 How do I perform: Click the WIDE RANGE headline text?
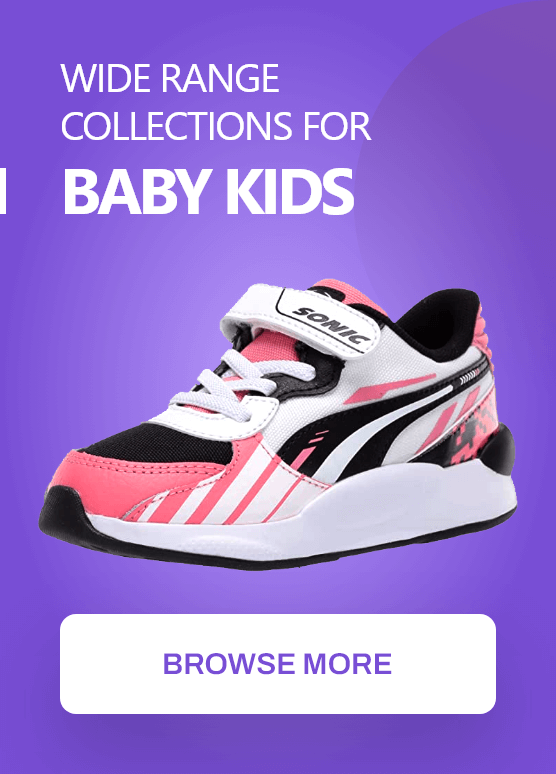pyautogui.click(x=170, y=78)
